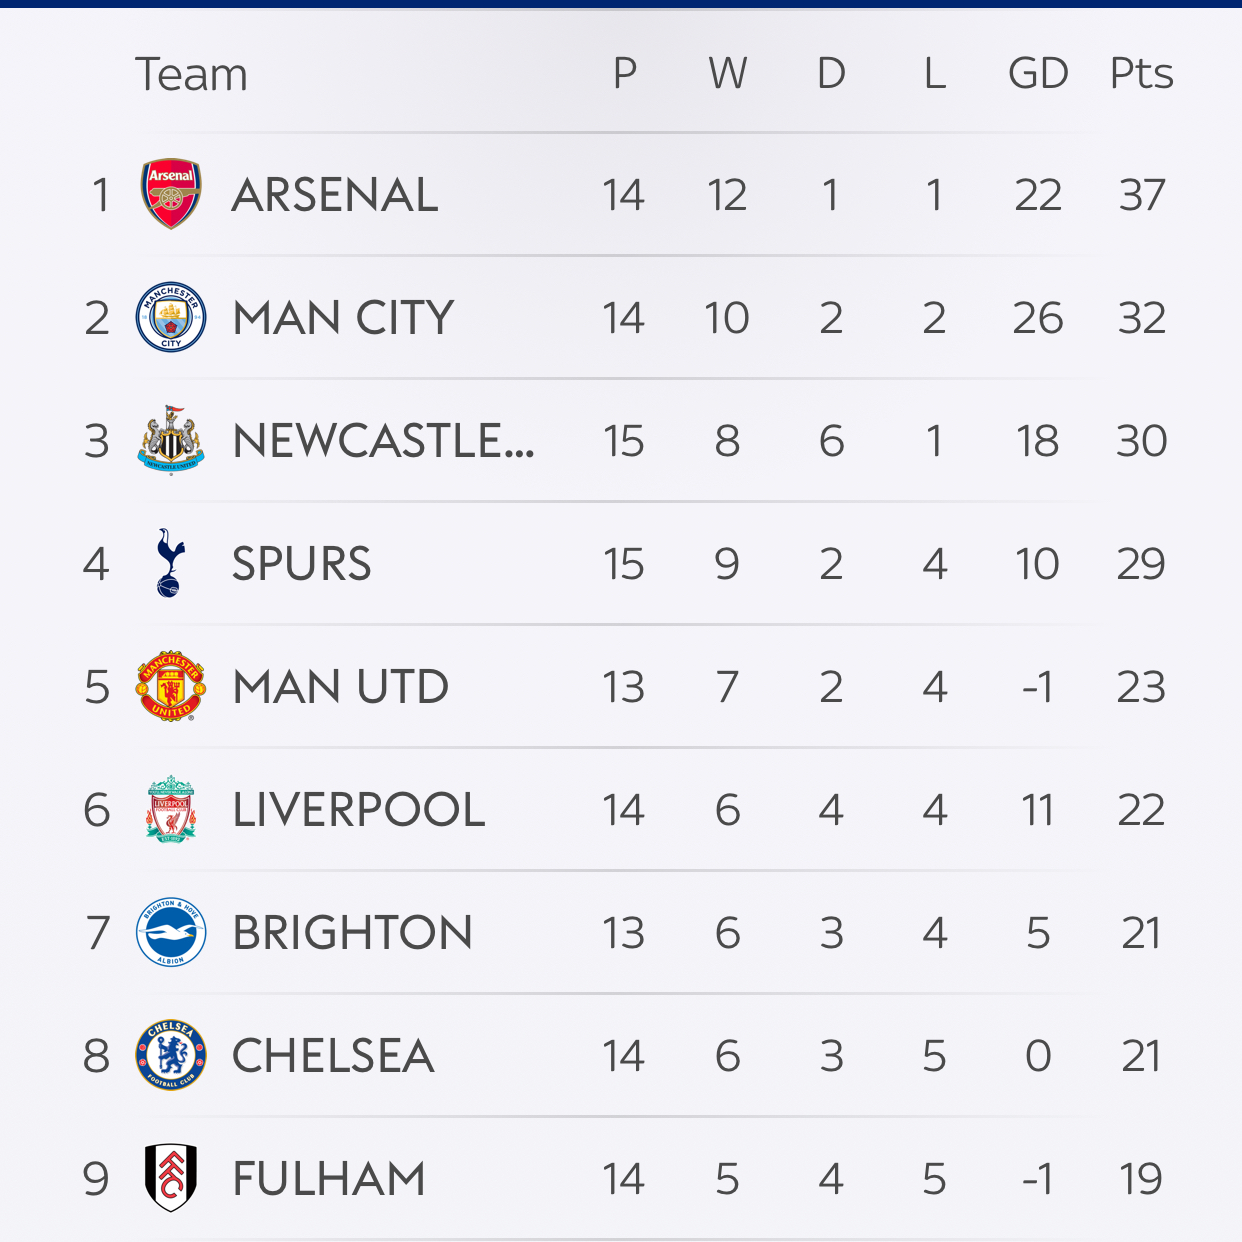Screen dimensions: 1242x1242
Task: Select the Spurs cockerel logo
Action: (x=171, y=563)
